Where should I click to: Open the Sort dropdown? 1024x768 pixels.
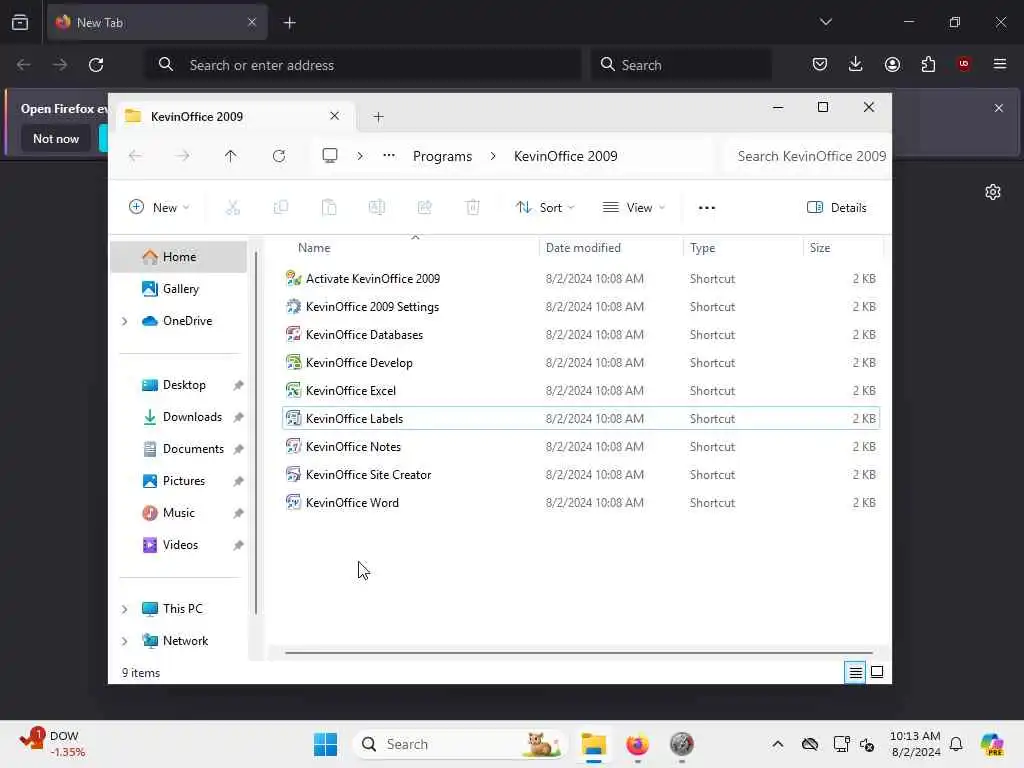[545, 208]
